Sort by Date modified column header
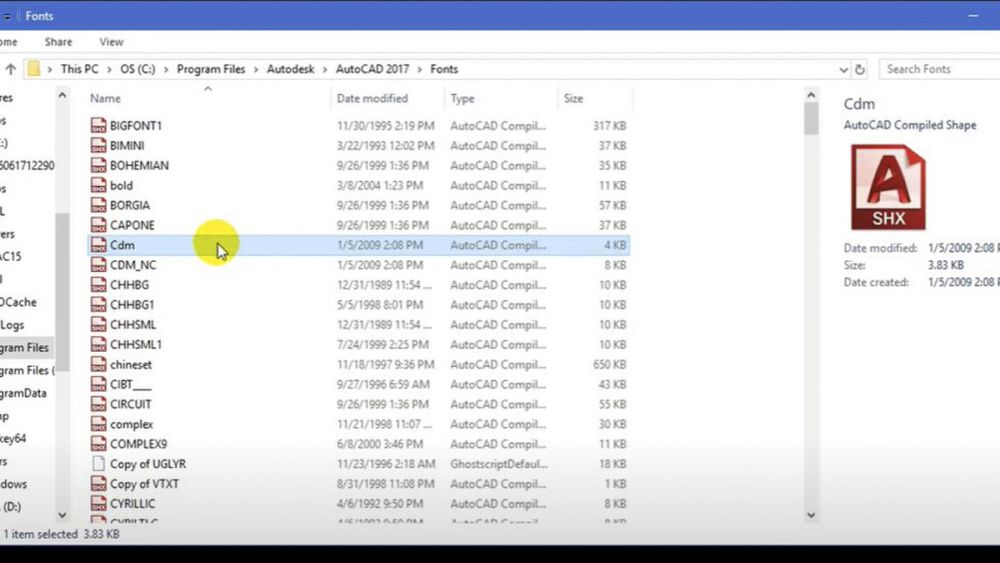Image resolution: width=1000 pixels, height=563 pixels. (x=372, y=98)
